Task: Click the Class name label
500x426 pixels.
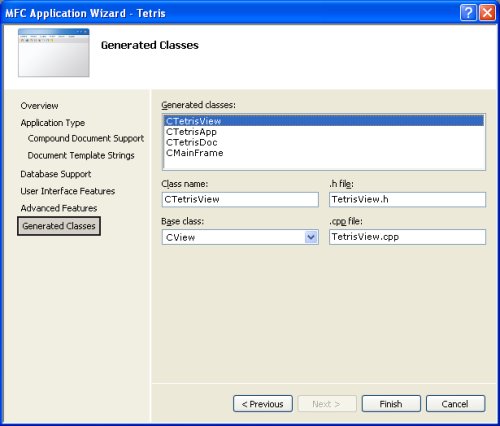Action: pos(184,184)
